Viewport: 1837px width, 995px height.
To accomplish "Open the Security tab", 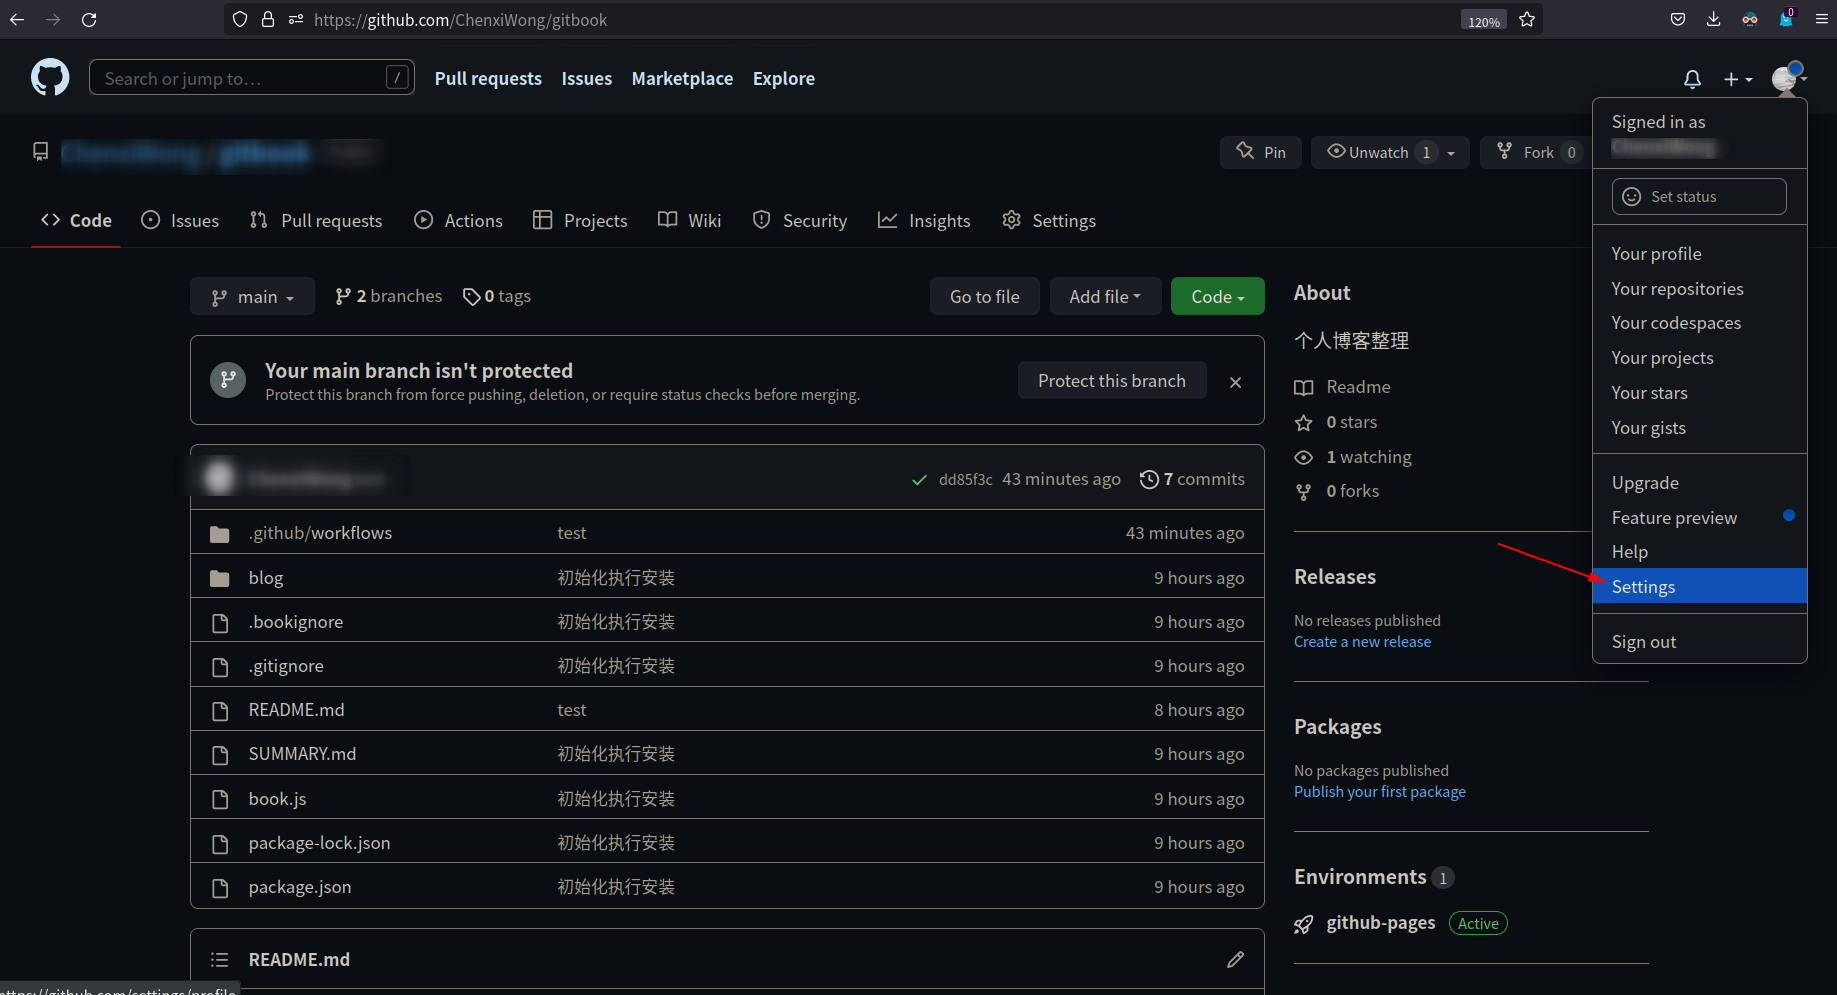I will click(800, 220).
